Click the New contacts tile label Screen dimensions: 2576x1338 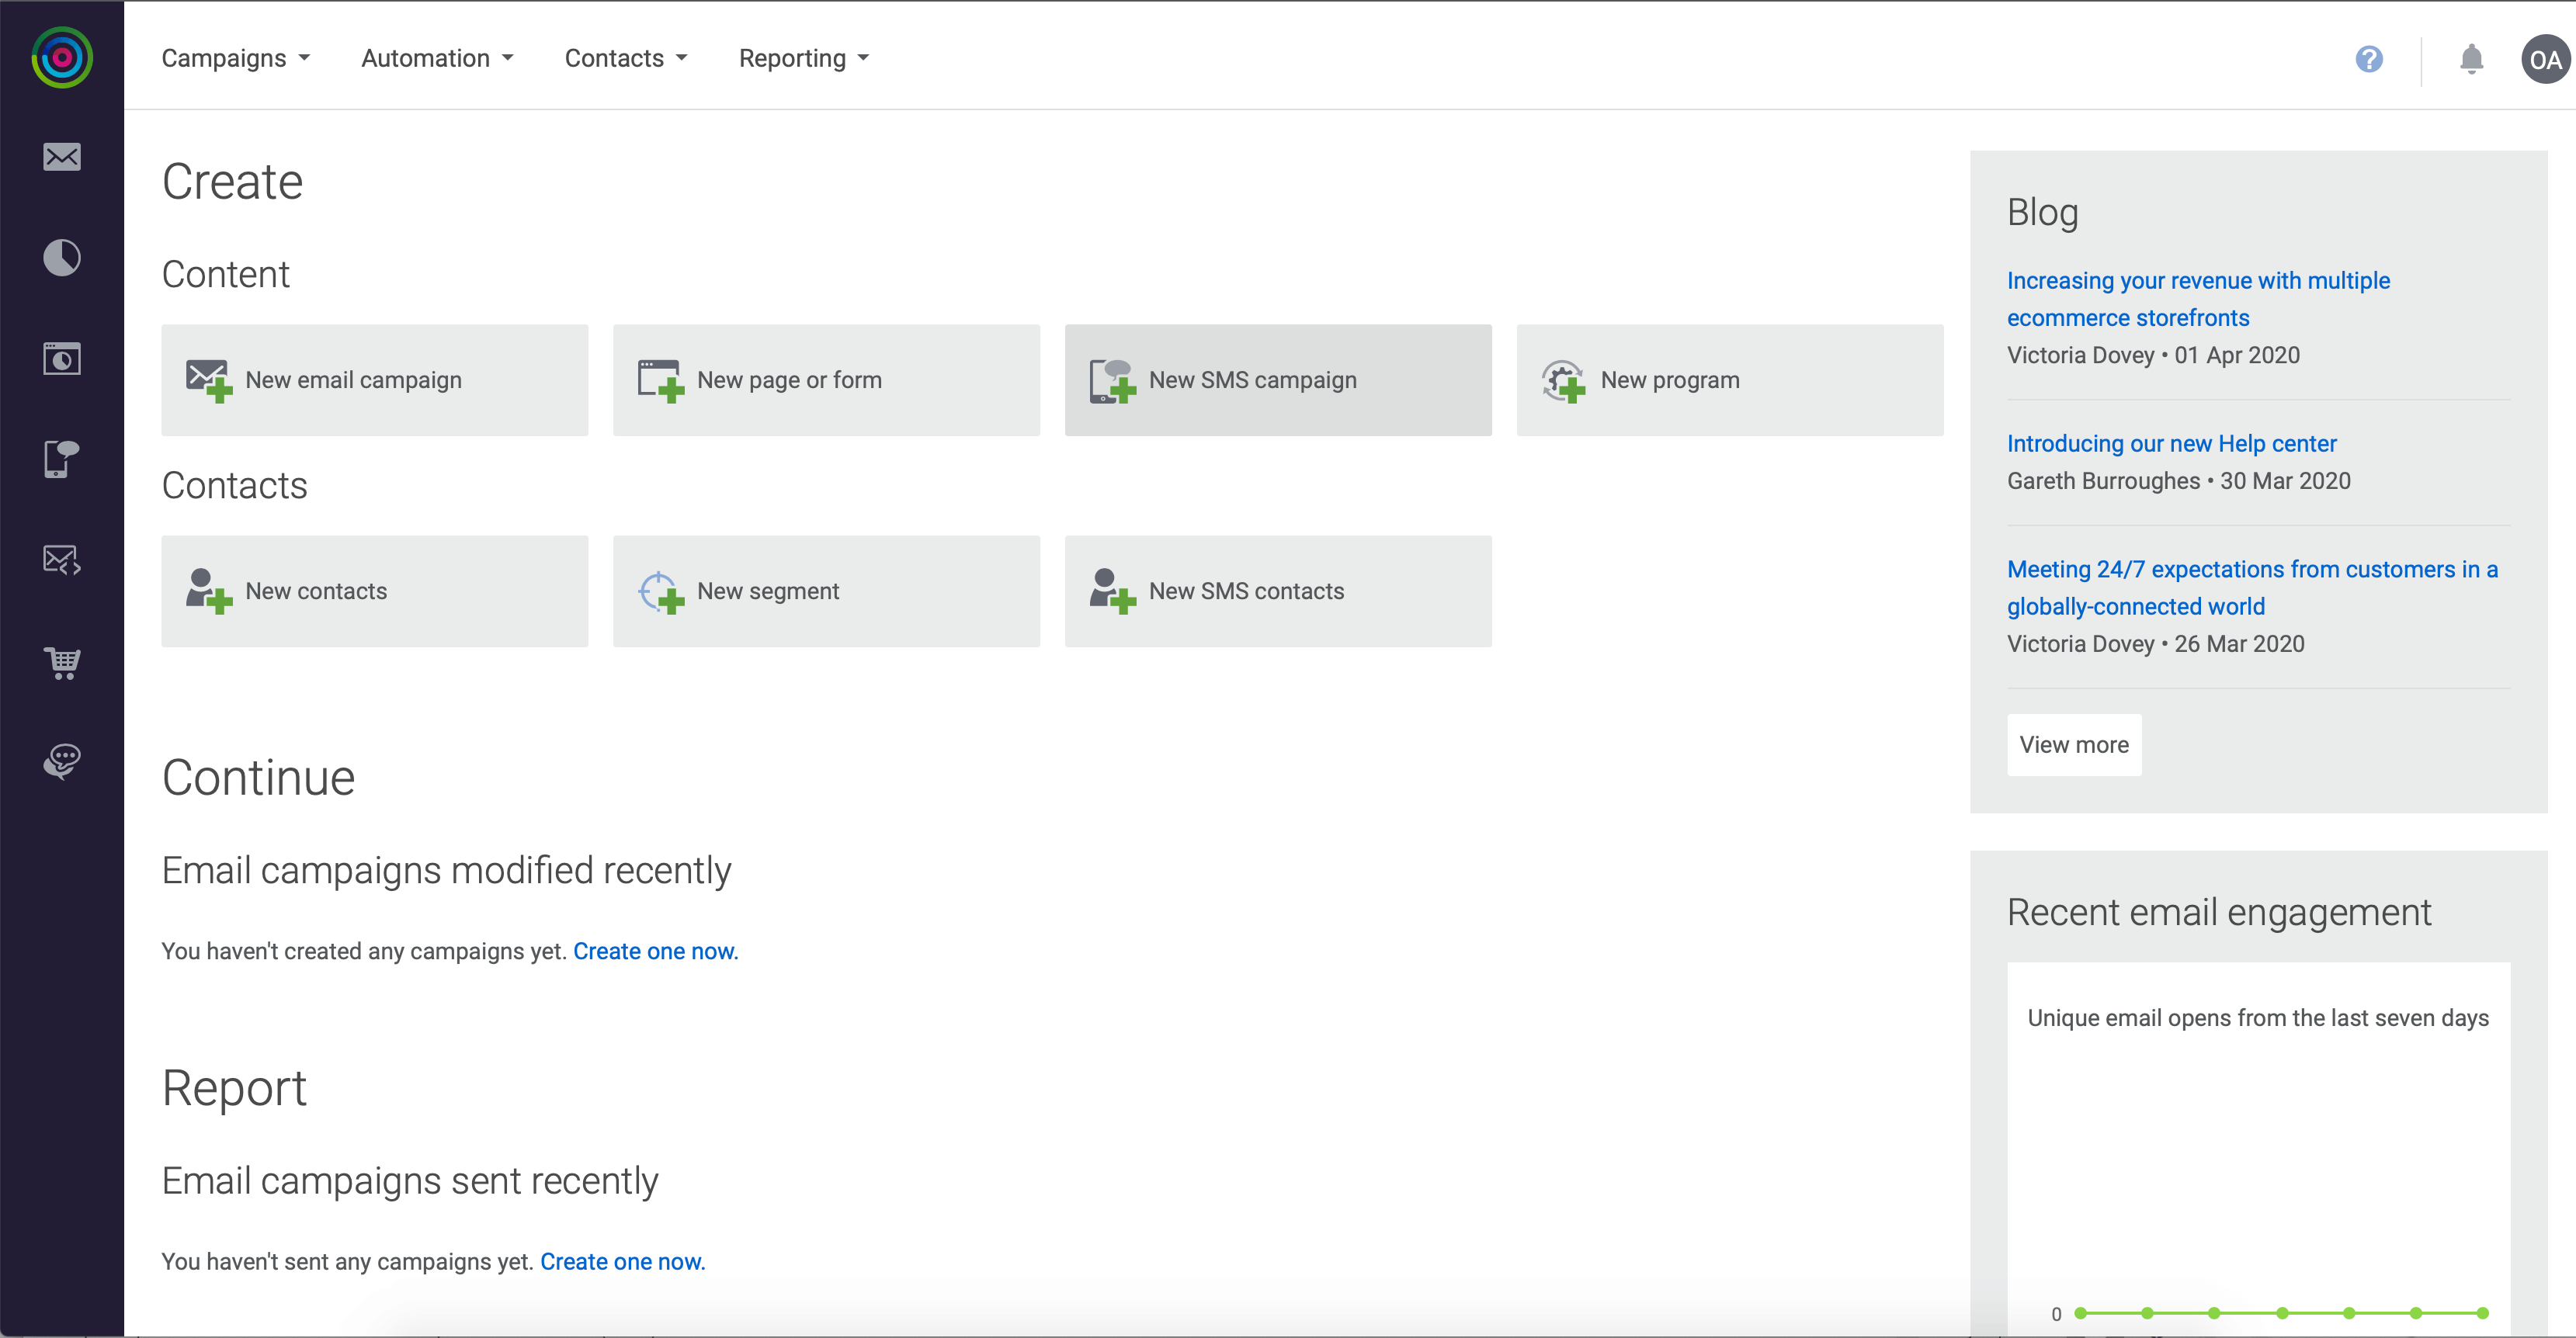click(x=316, y=591)
